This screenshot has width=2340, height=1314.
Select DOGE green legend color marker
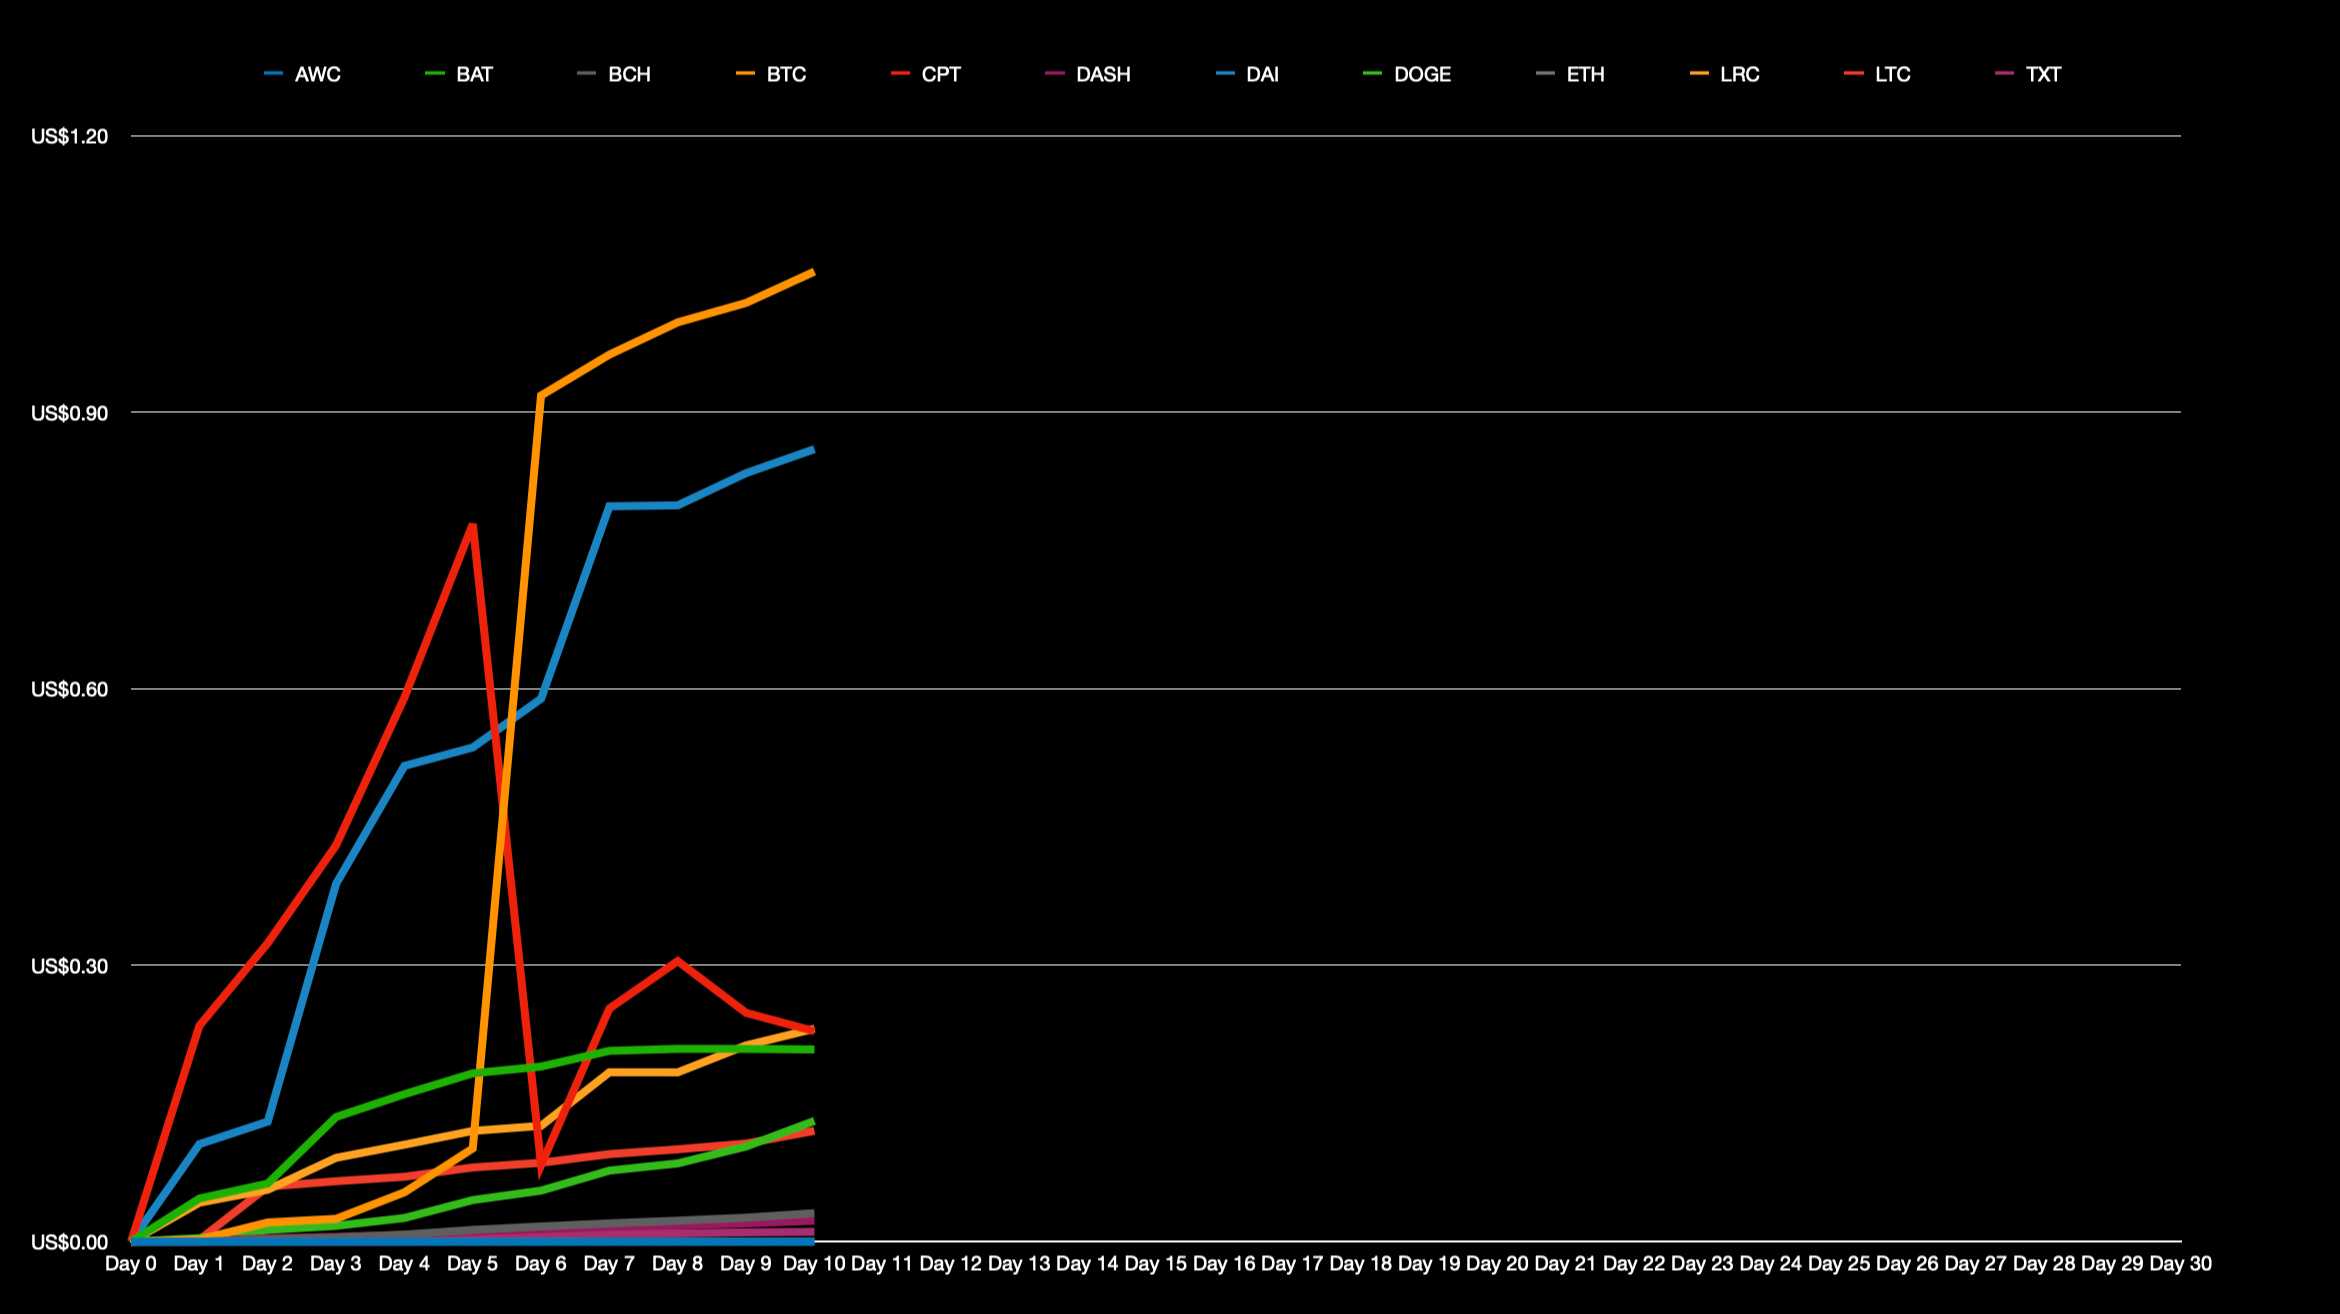pyautogui.click(x=1372, y=75)
